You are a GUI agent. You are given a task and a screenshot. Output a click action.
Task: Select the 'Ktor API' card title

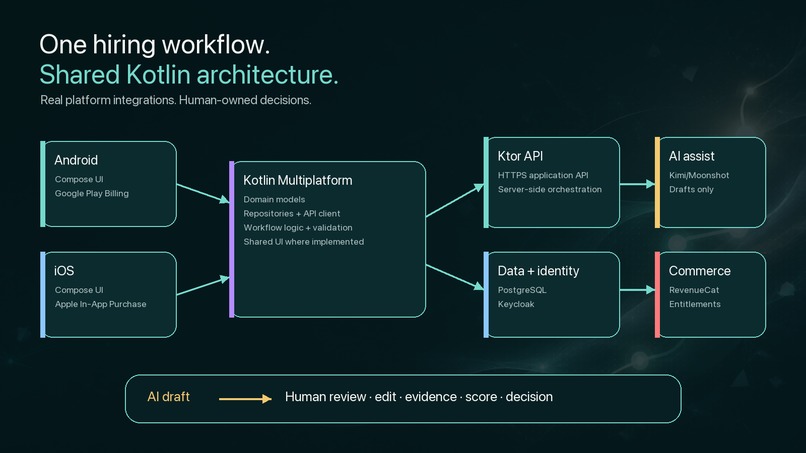tap(520, 156)
